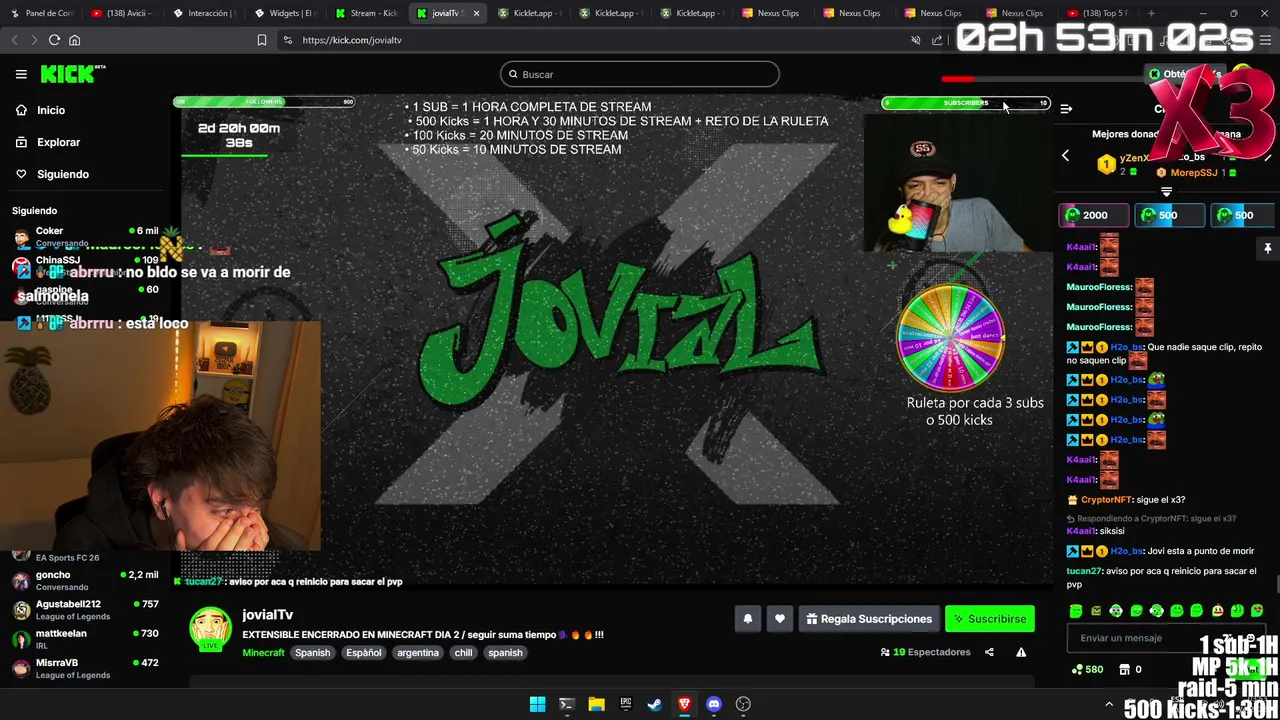
Task: Click the report warning icon
Action: (x=1021, y=652)
